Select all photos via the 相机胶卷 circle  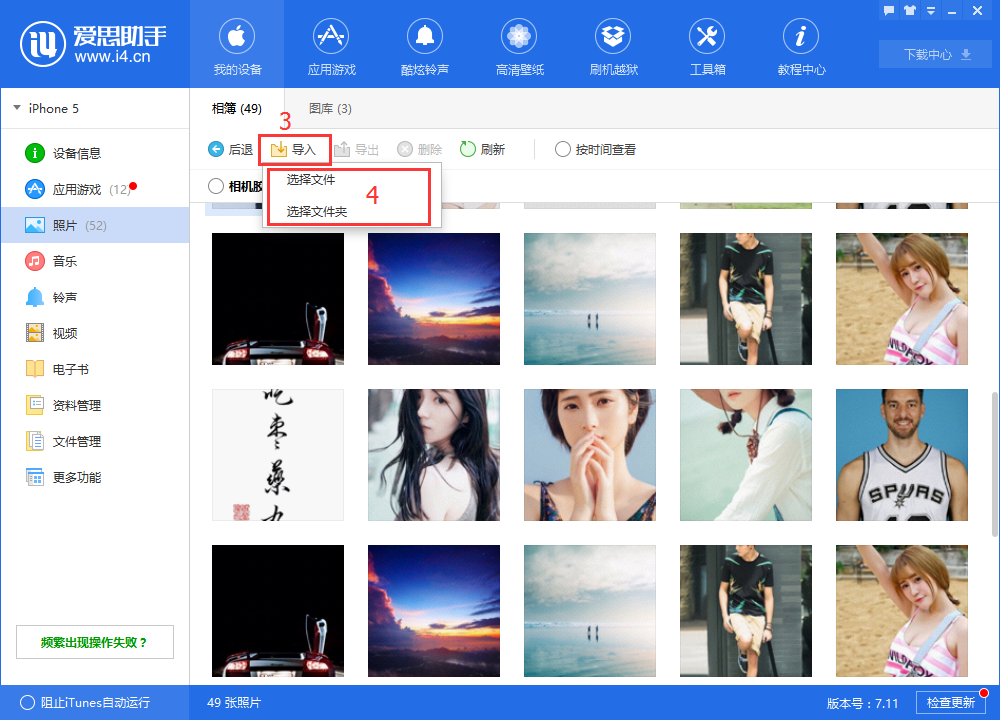pyautogui.click(x=214, y=185)
